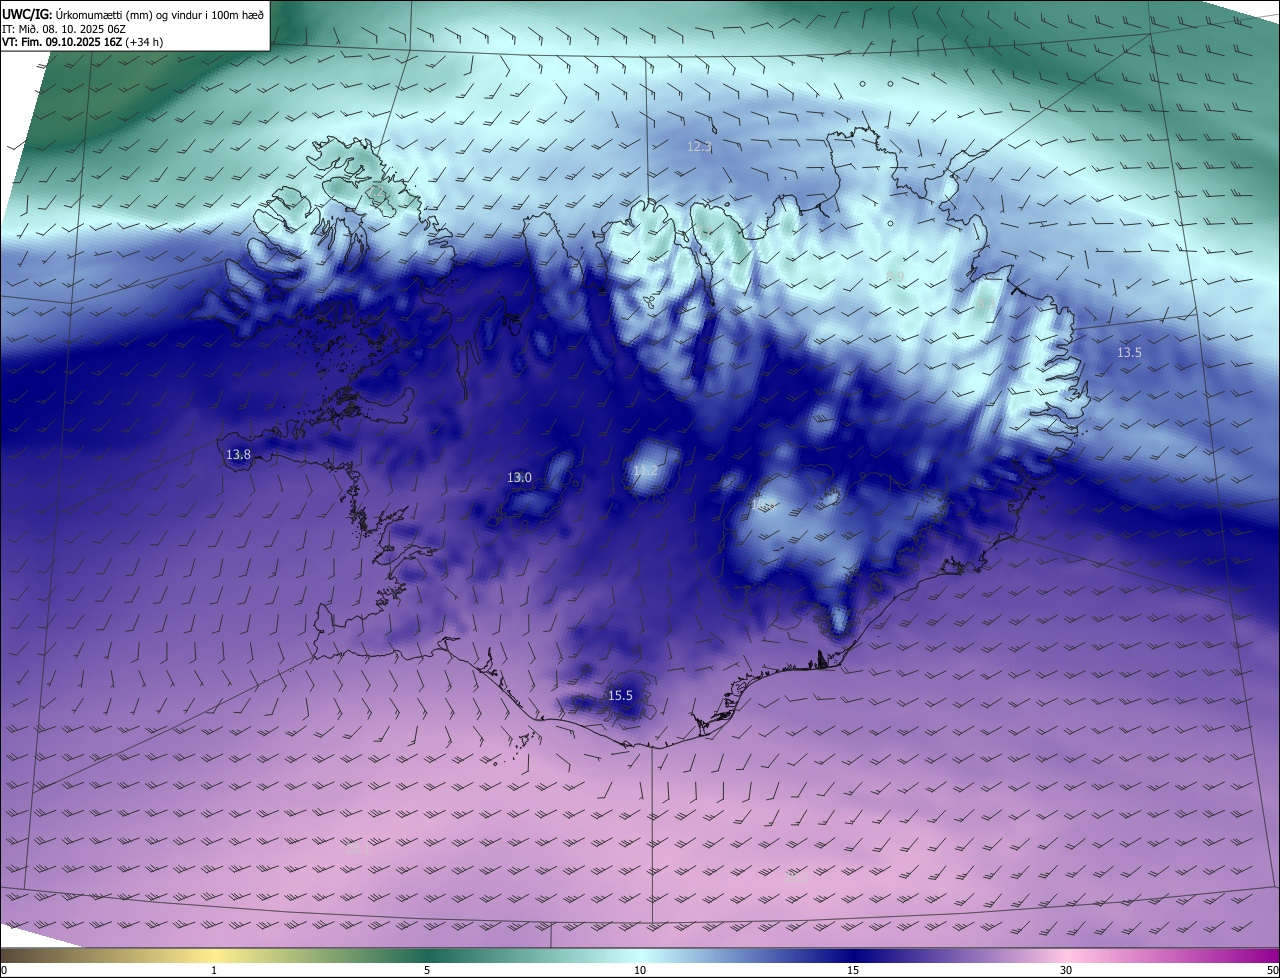The height and width of the screenshot is (978, 1280).
Task: Click the color scale tick label 10
Action: click(x=640, y=970)
